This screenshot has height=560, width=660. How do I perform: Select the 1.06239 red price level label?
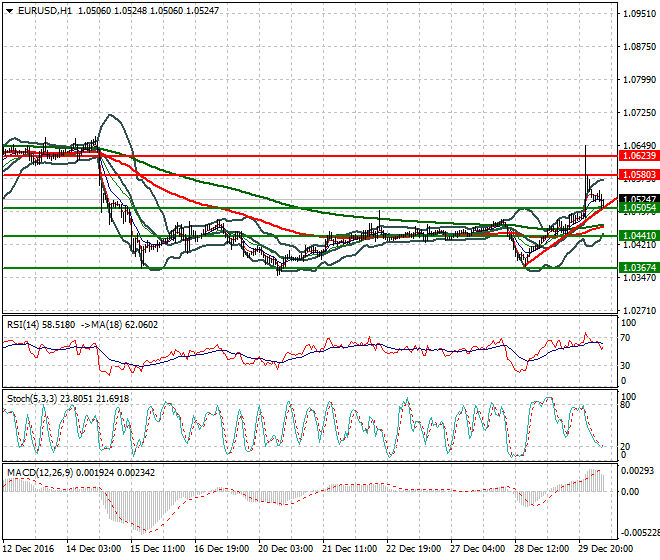pyautogui.click(x=639, y=156)
